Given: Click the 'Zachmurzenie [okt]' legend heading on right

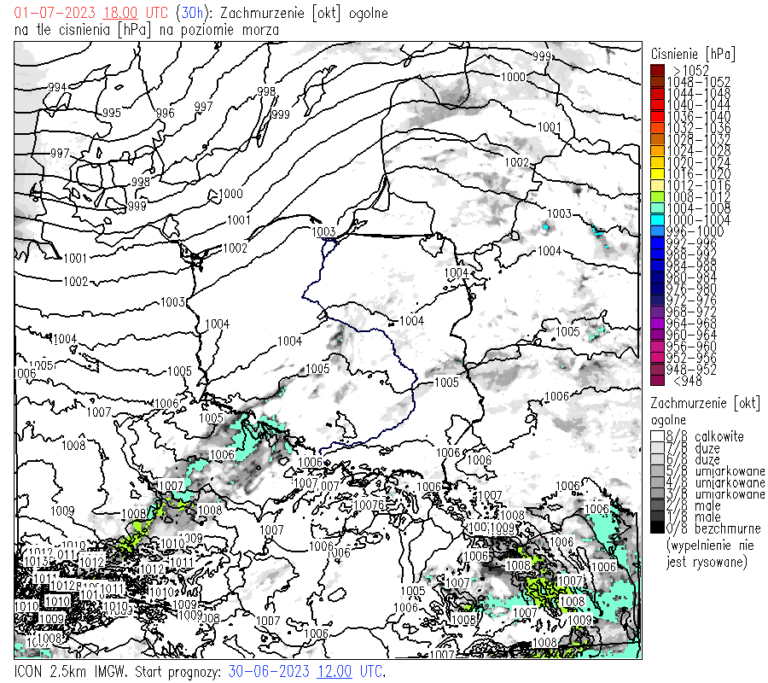Looking at the screenshot, I should click(x=705, y=403).
